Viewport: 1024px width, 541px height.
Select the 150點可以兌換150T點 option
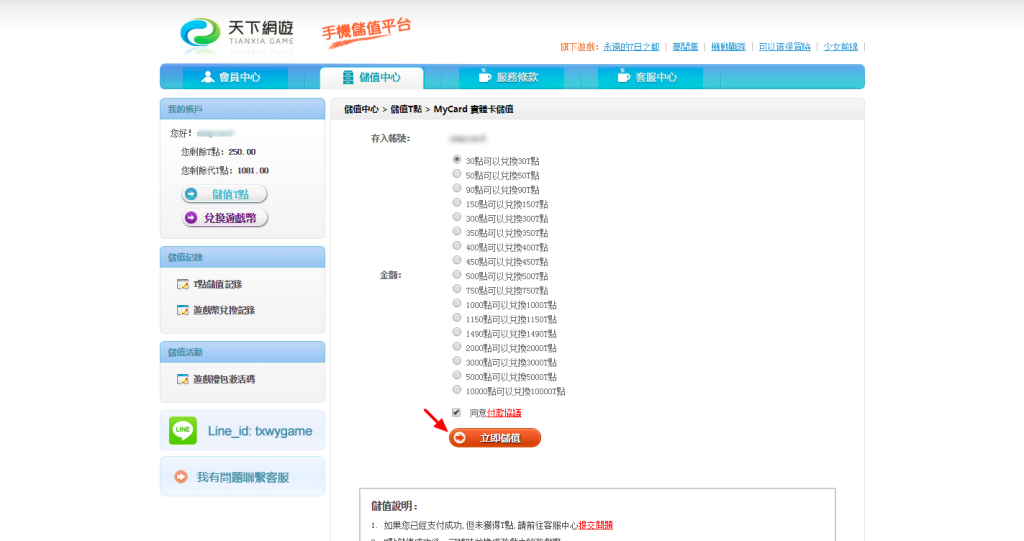point(457,203)
